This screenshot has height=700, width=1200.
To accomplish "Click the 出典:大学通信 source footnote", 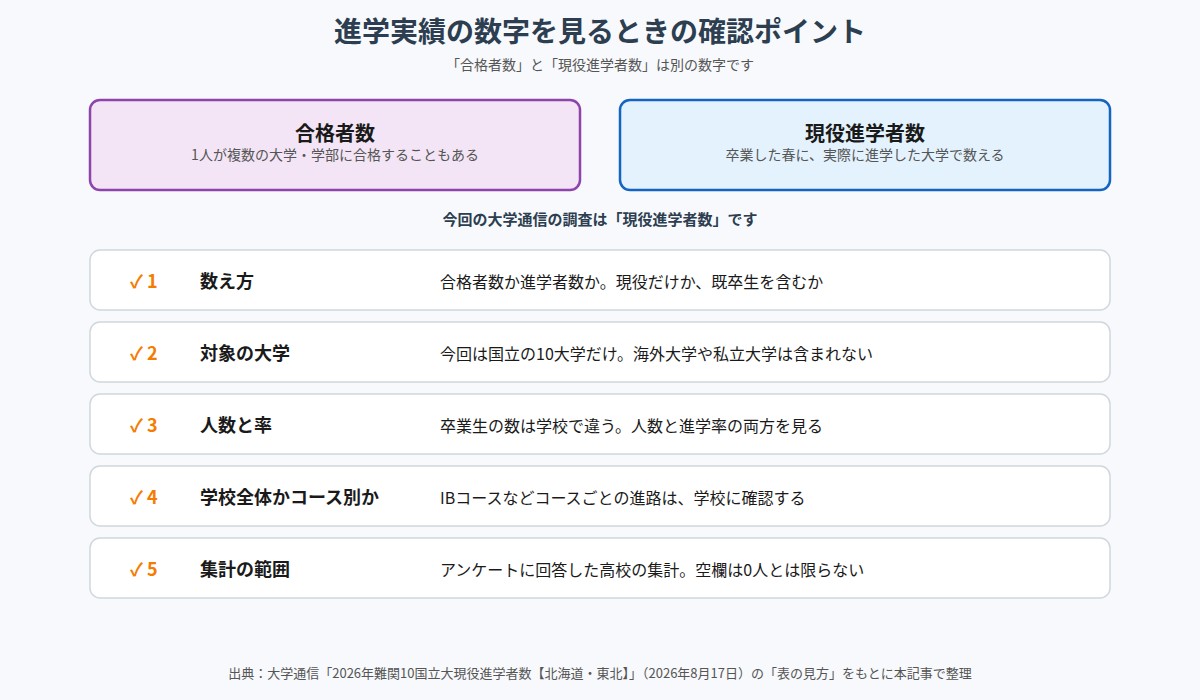I will [600, 673].
